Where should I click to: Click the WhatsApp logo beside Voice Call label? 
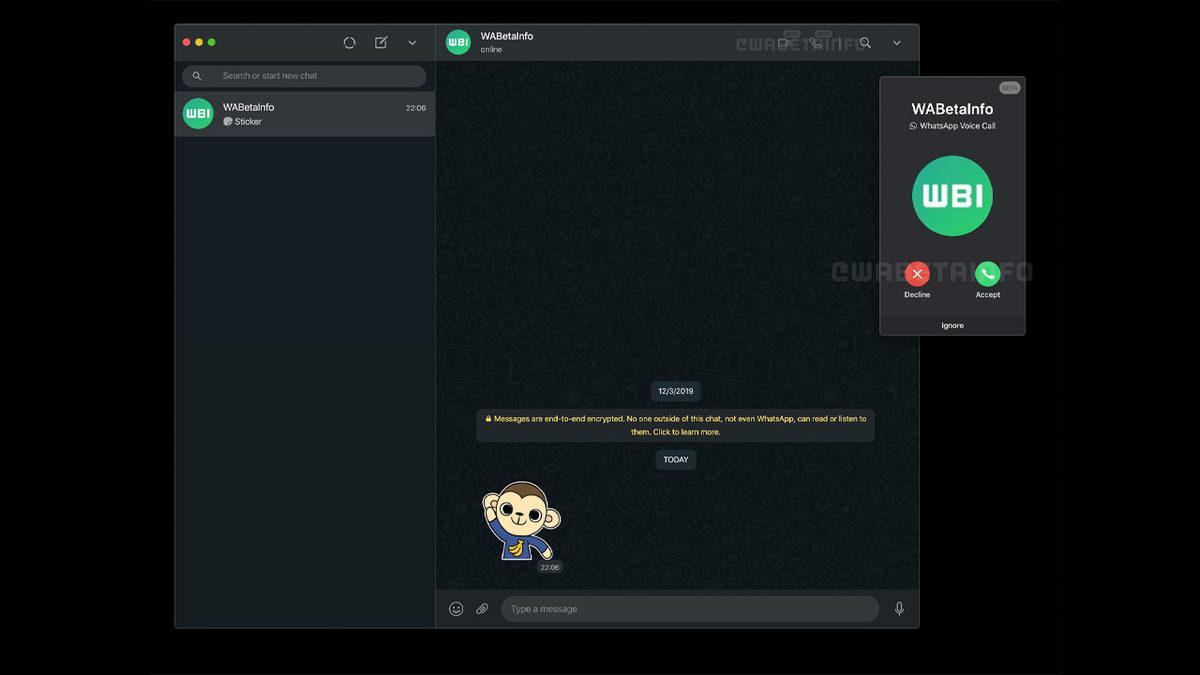pos(913,125)
